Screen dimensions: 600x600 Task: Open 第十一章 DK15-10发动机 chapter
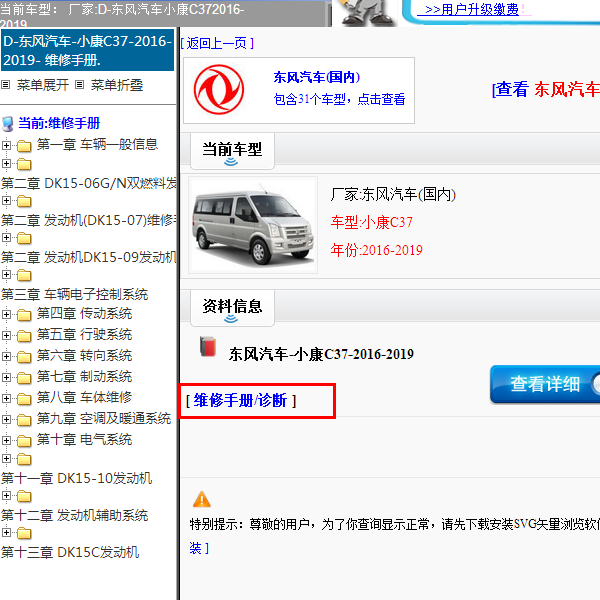77,478
